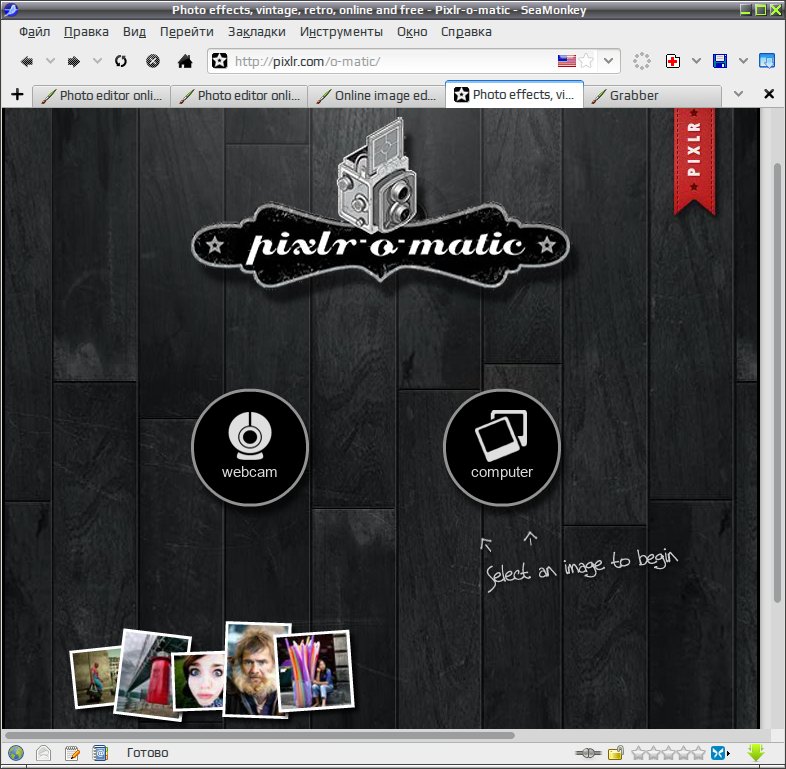Click the blue X status bar icon
Viewport: 786px width, 769px height.
pyautogui.click(x=719, y=752)
